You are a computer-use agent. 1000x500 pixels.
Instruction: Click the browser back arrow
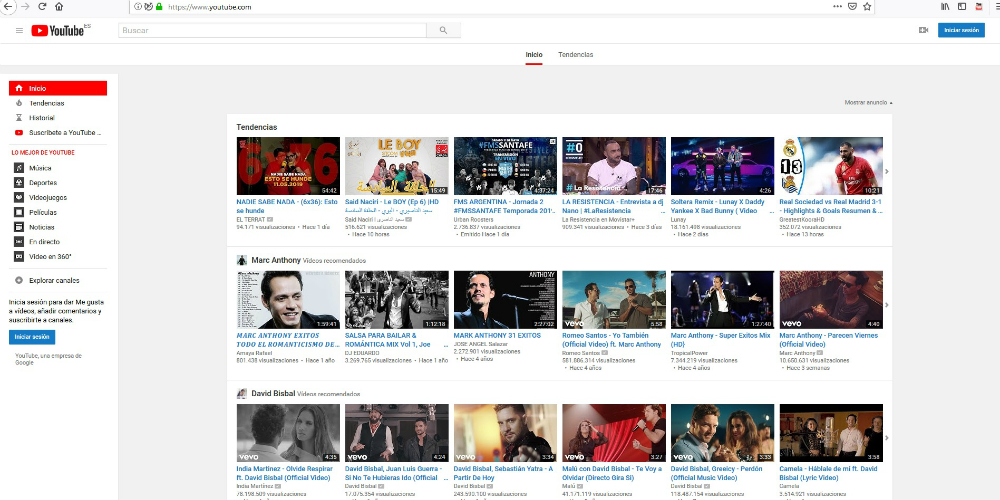click(8, 6)
